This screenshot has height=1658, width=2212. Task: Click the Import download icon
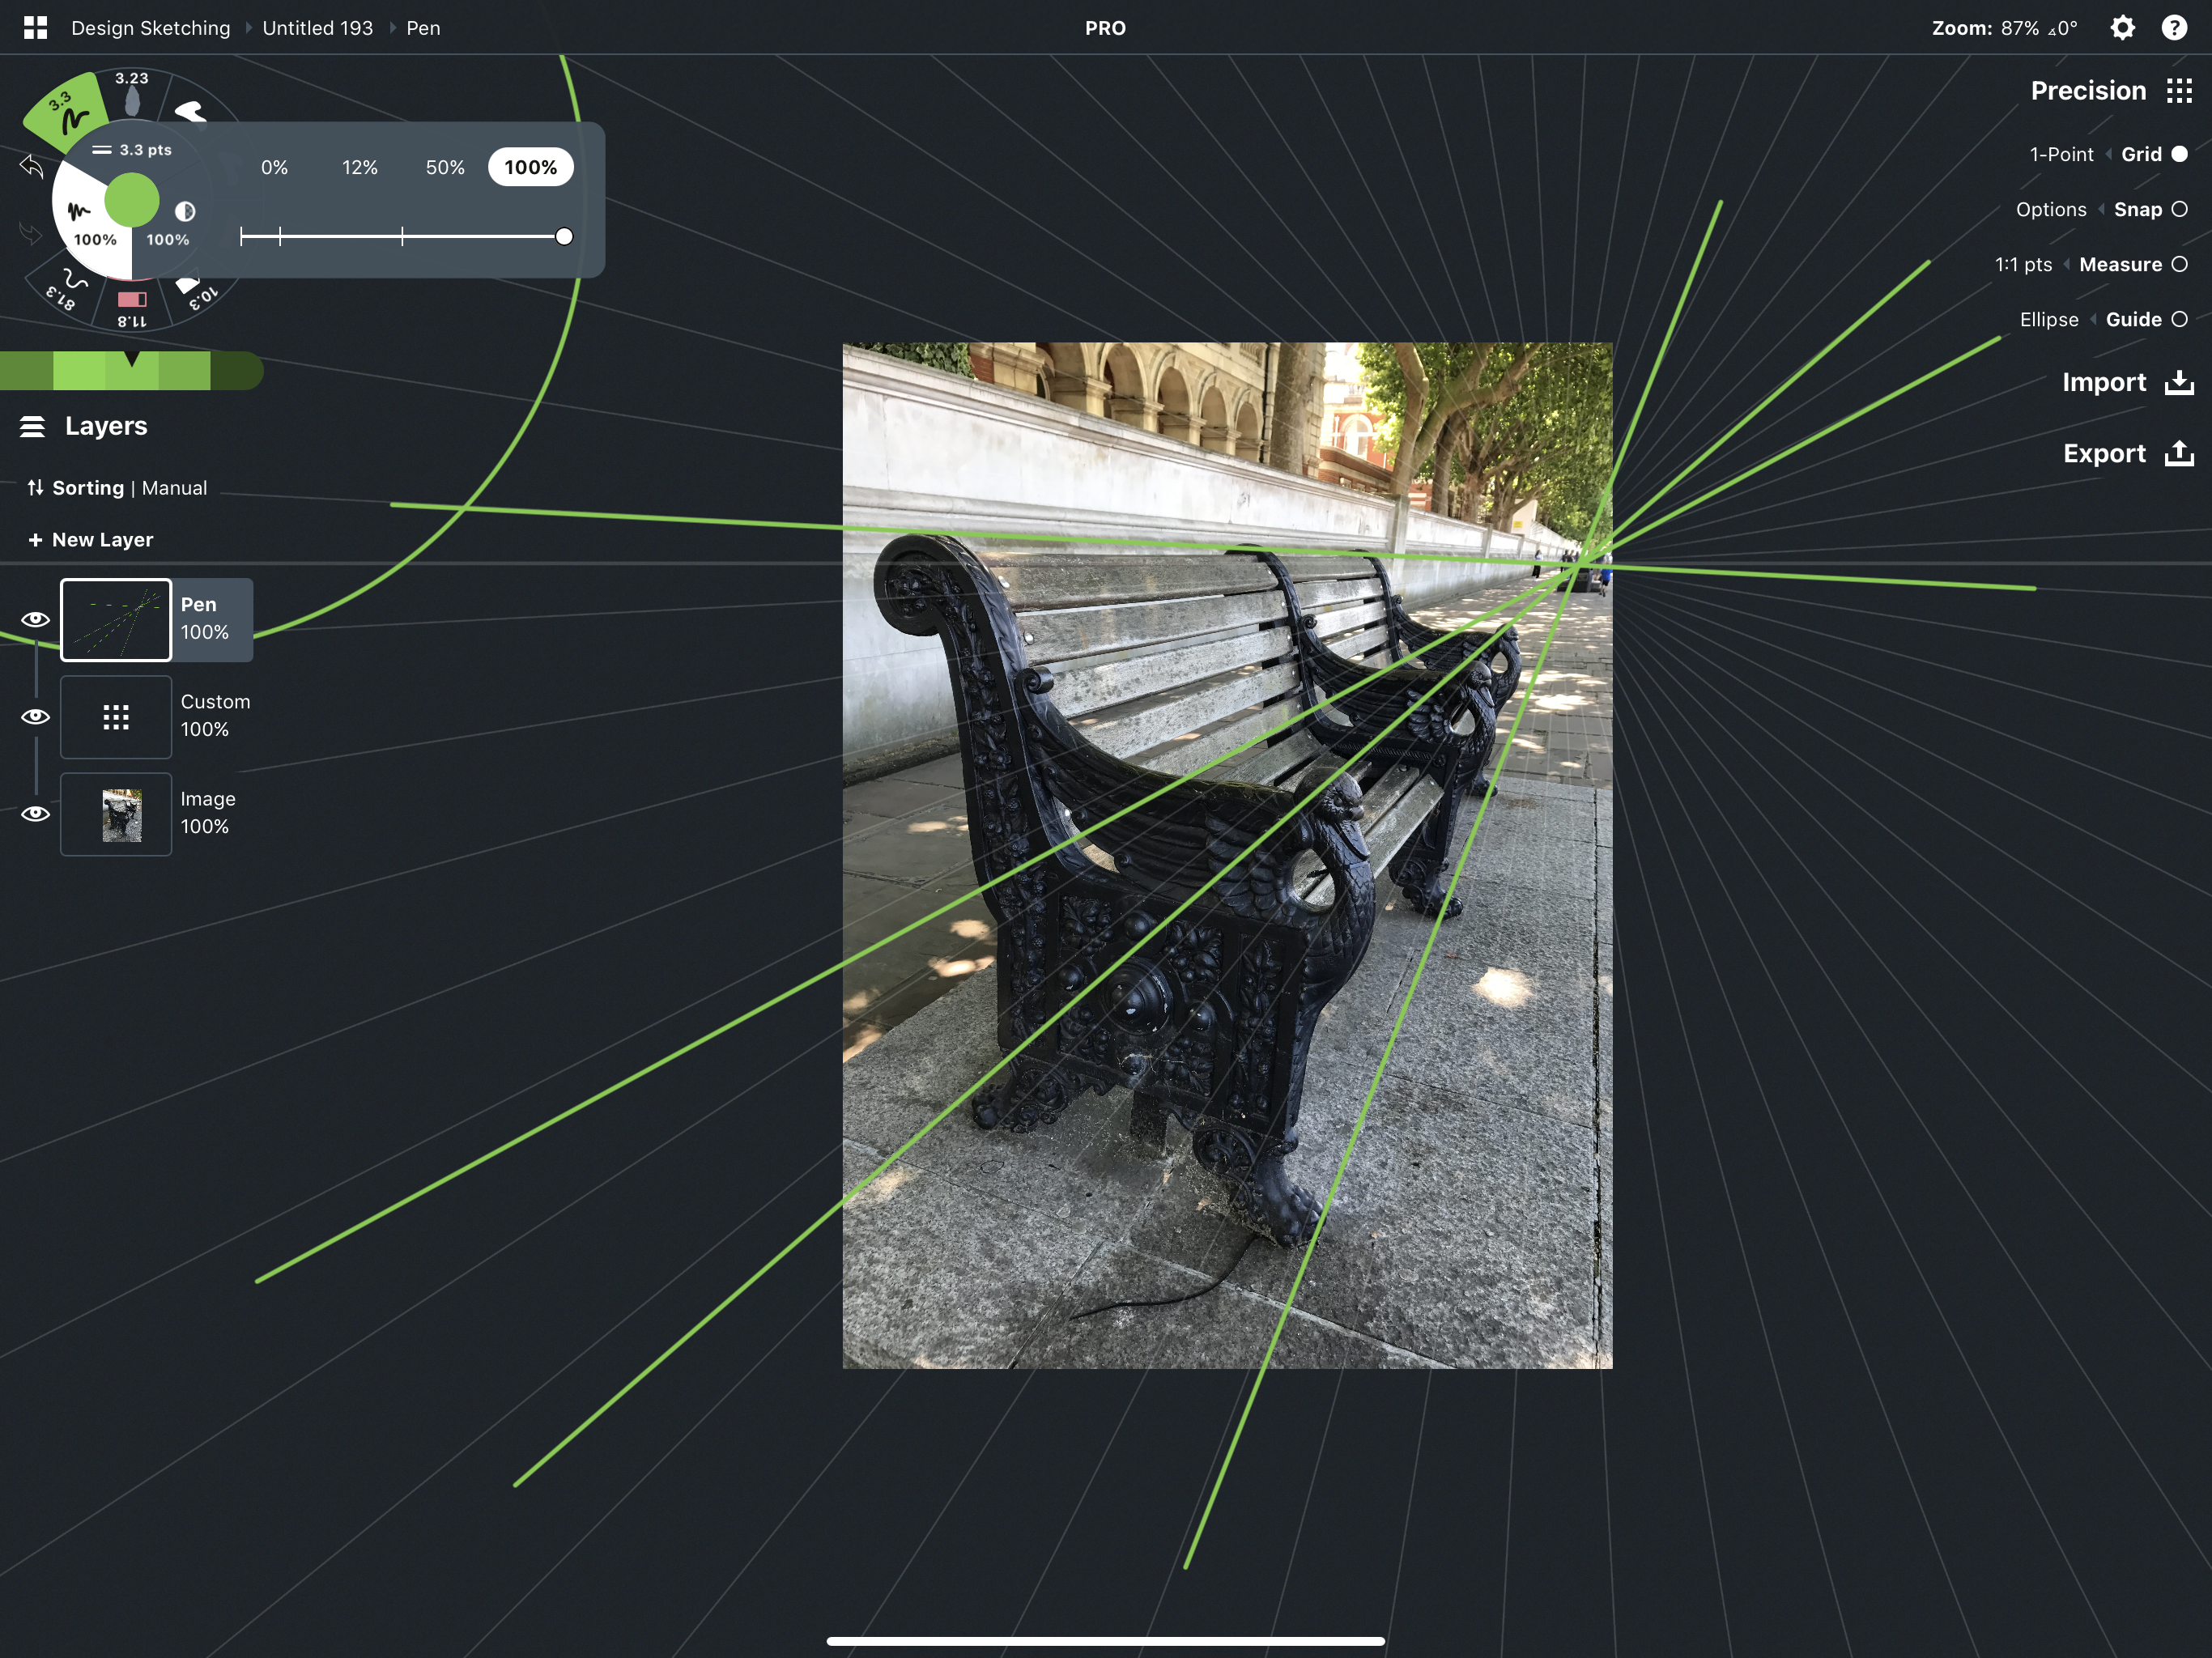click(x=2179, y=383)
